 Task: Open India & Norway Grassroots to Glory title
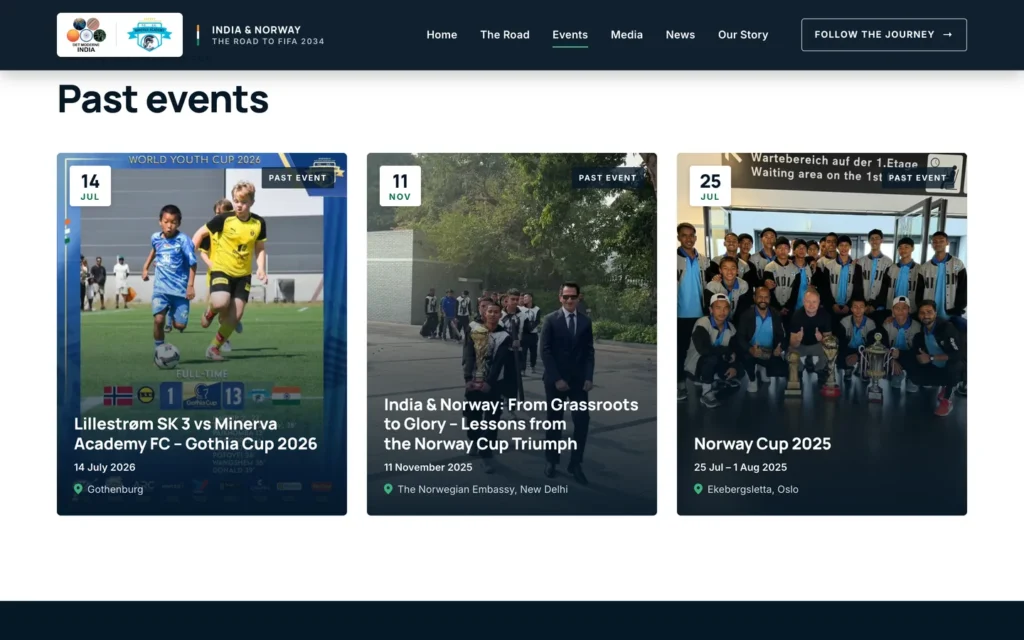[511, 424]
